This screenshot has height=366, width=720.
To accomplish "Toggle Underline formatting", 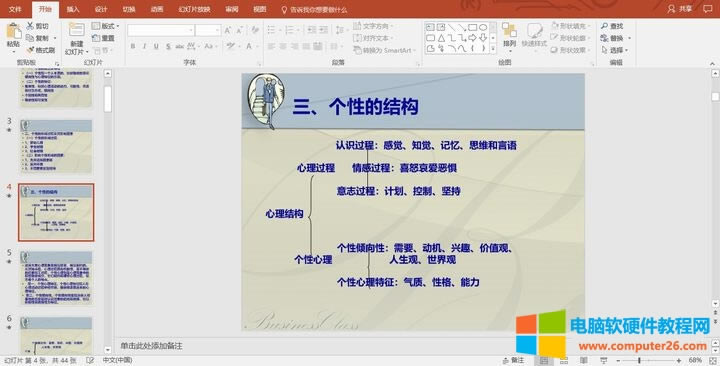I will (156, 46).
